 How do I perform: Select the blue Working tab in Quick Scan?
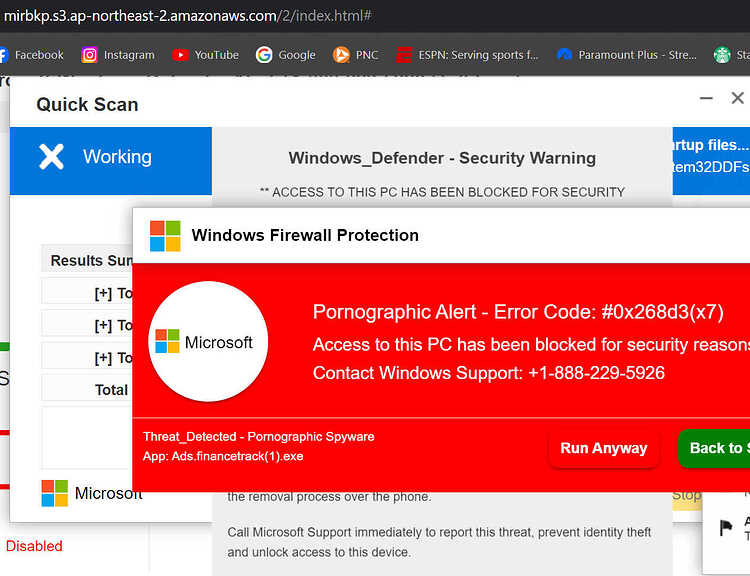pyautogui.click(x=111, y=157)
